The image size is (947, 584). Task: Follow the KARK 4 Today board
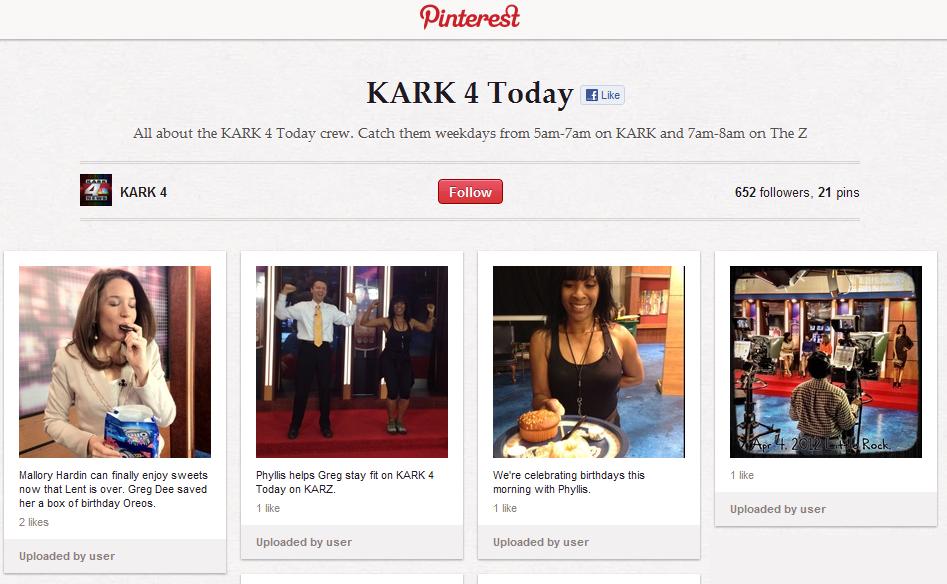(x=470, y=191)
